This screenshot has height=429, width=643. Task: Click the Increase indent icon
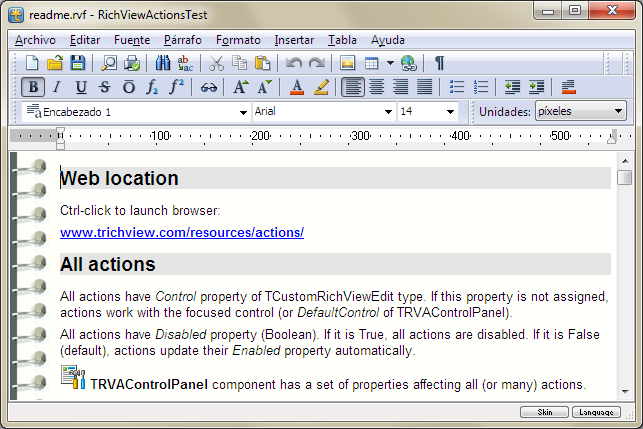(537, 87)
